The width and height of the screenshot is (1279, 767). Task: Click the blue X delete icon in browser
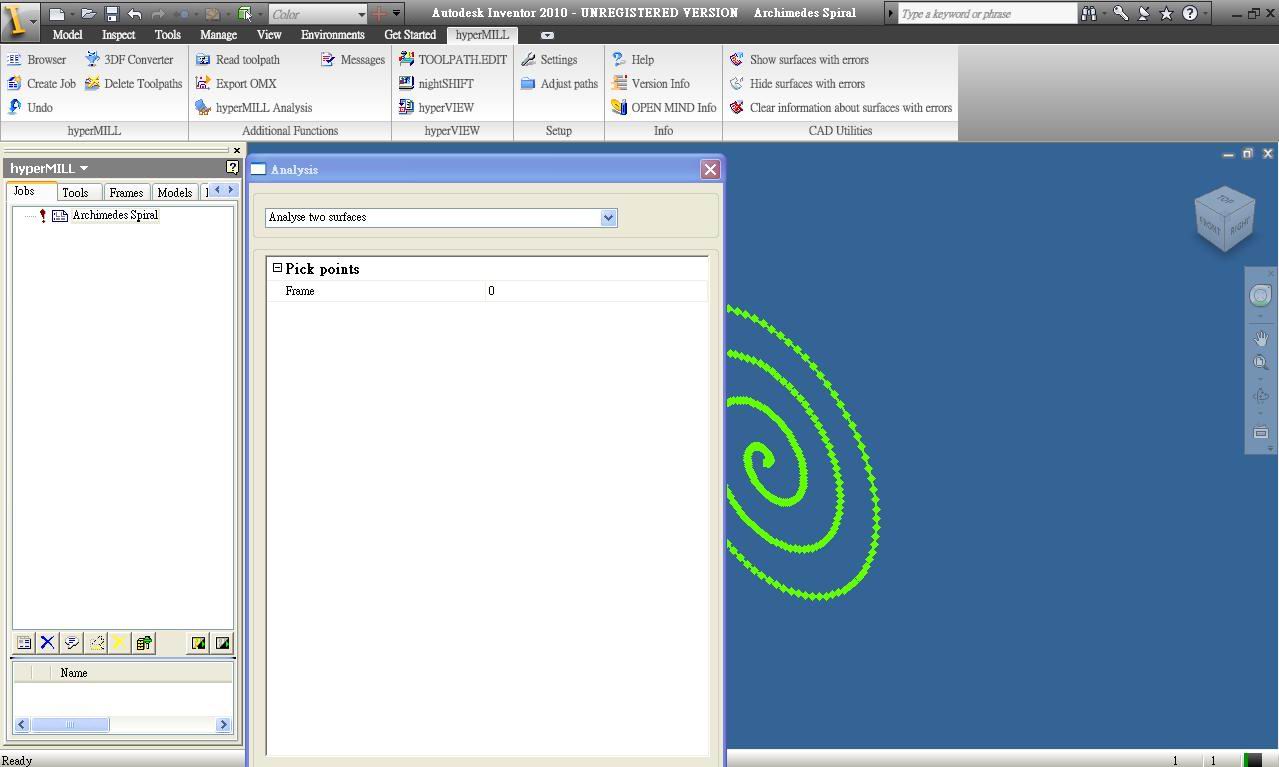(47, 643)
